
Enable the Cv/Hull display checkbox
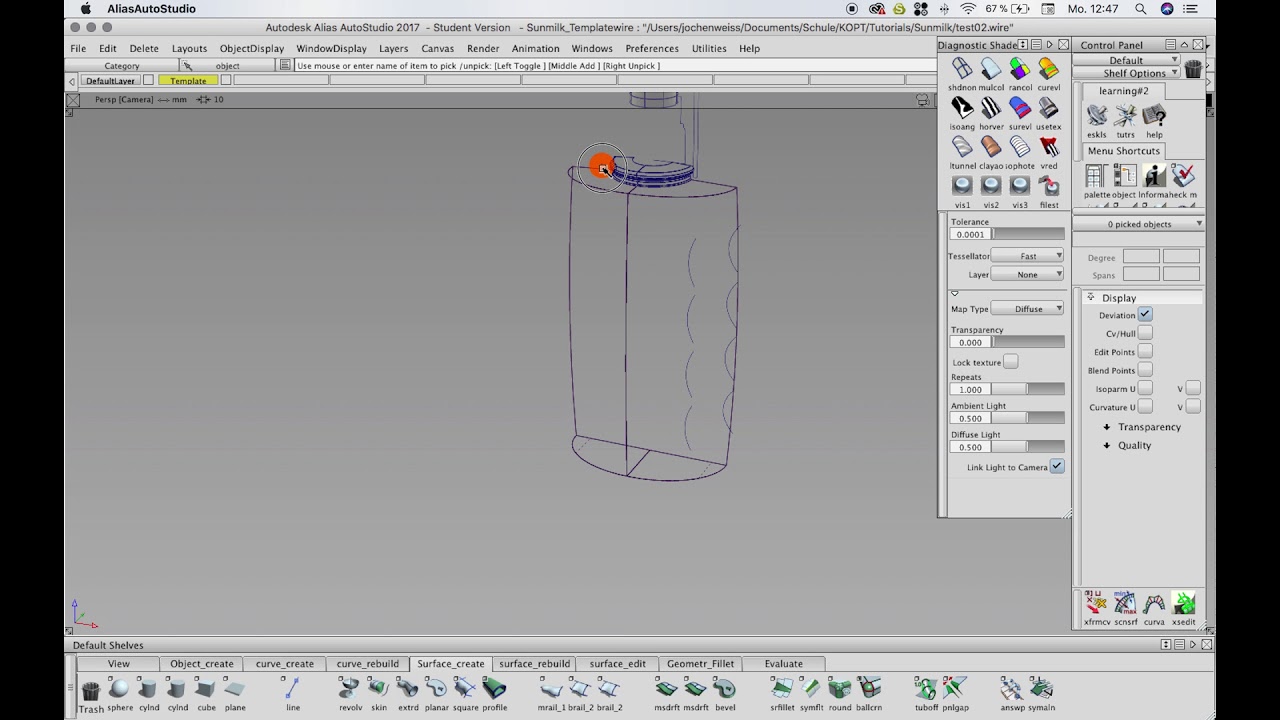point(1145,333)
